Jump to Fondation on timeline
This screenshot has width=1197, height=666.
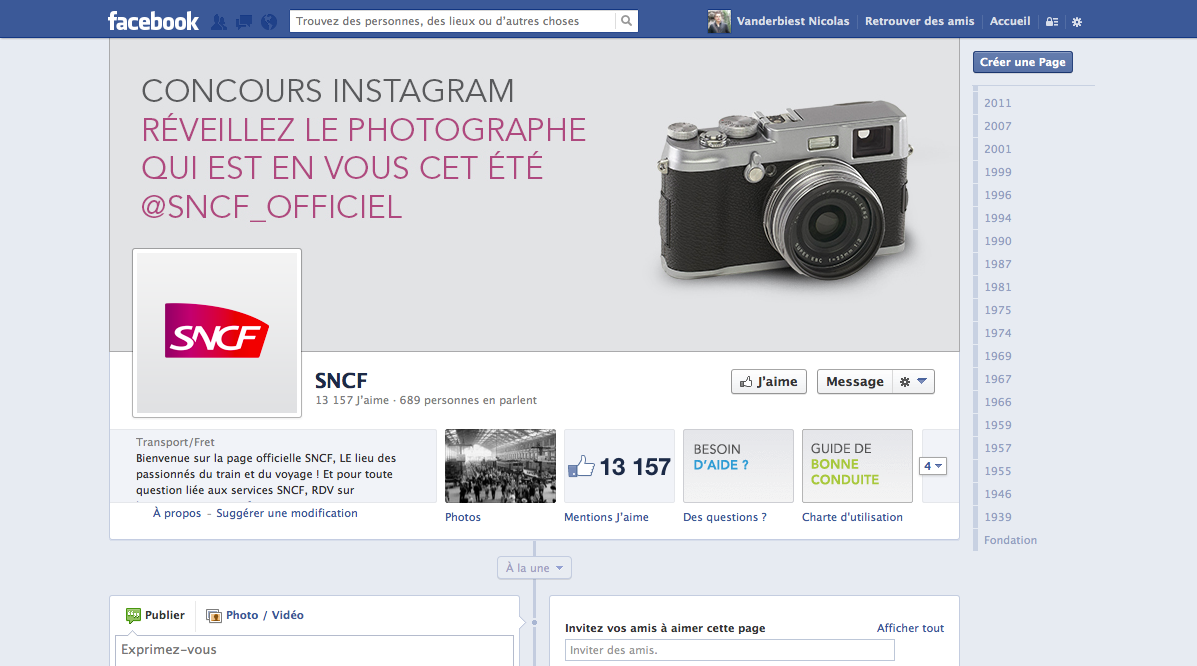[x=1010, y=540]
